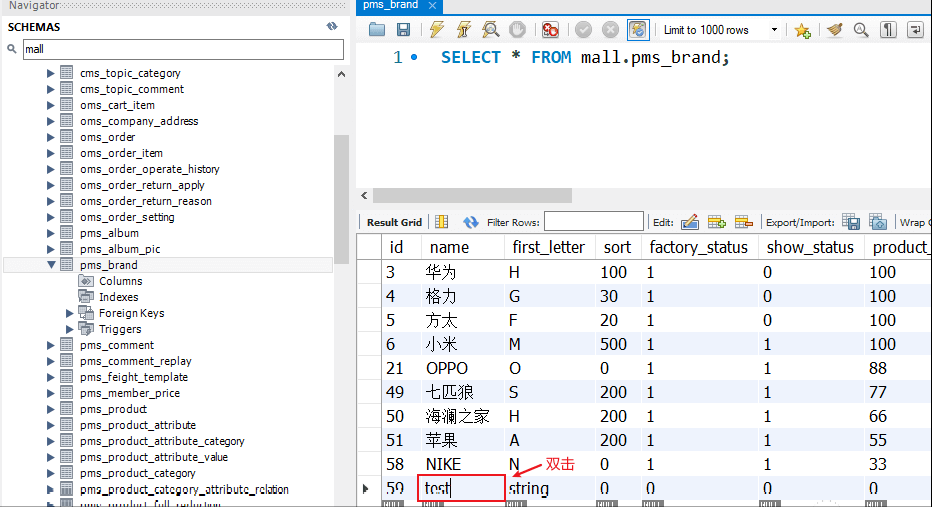Screen dimensions: 932x507
Task: Select the NIKE name cell
Action: coord(462,464)
